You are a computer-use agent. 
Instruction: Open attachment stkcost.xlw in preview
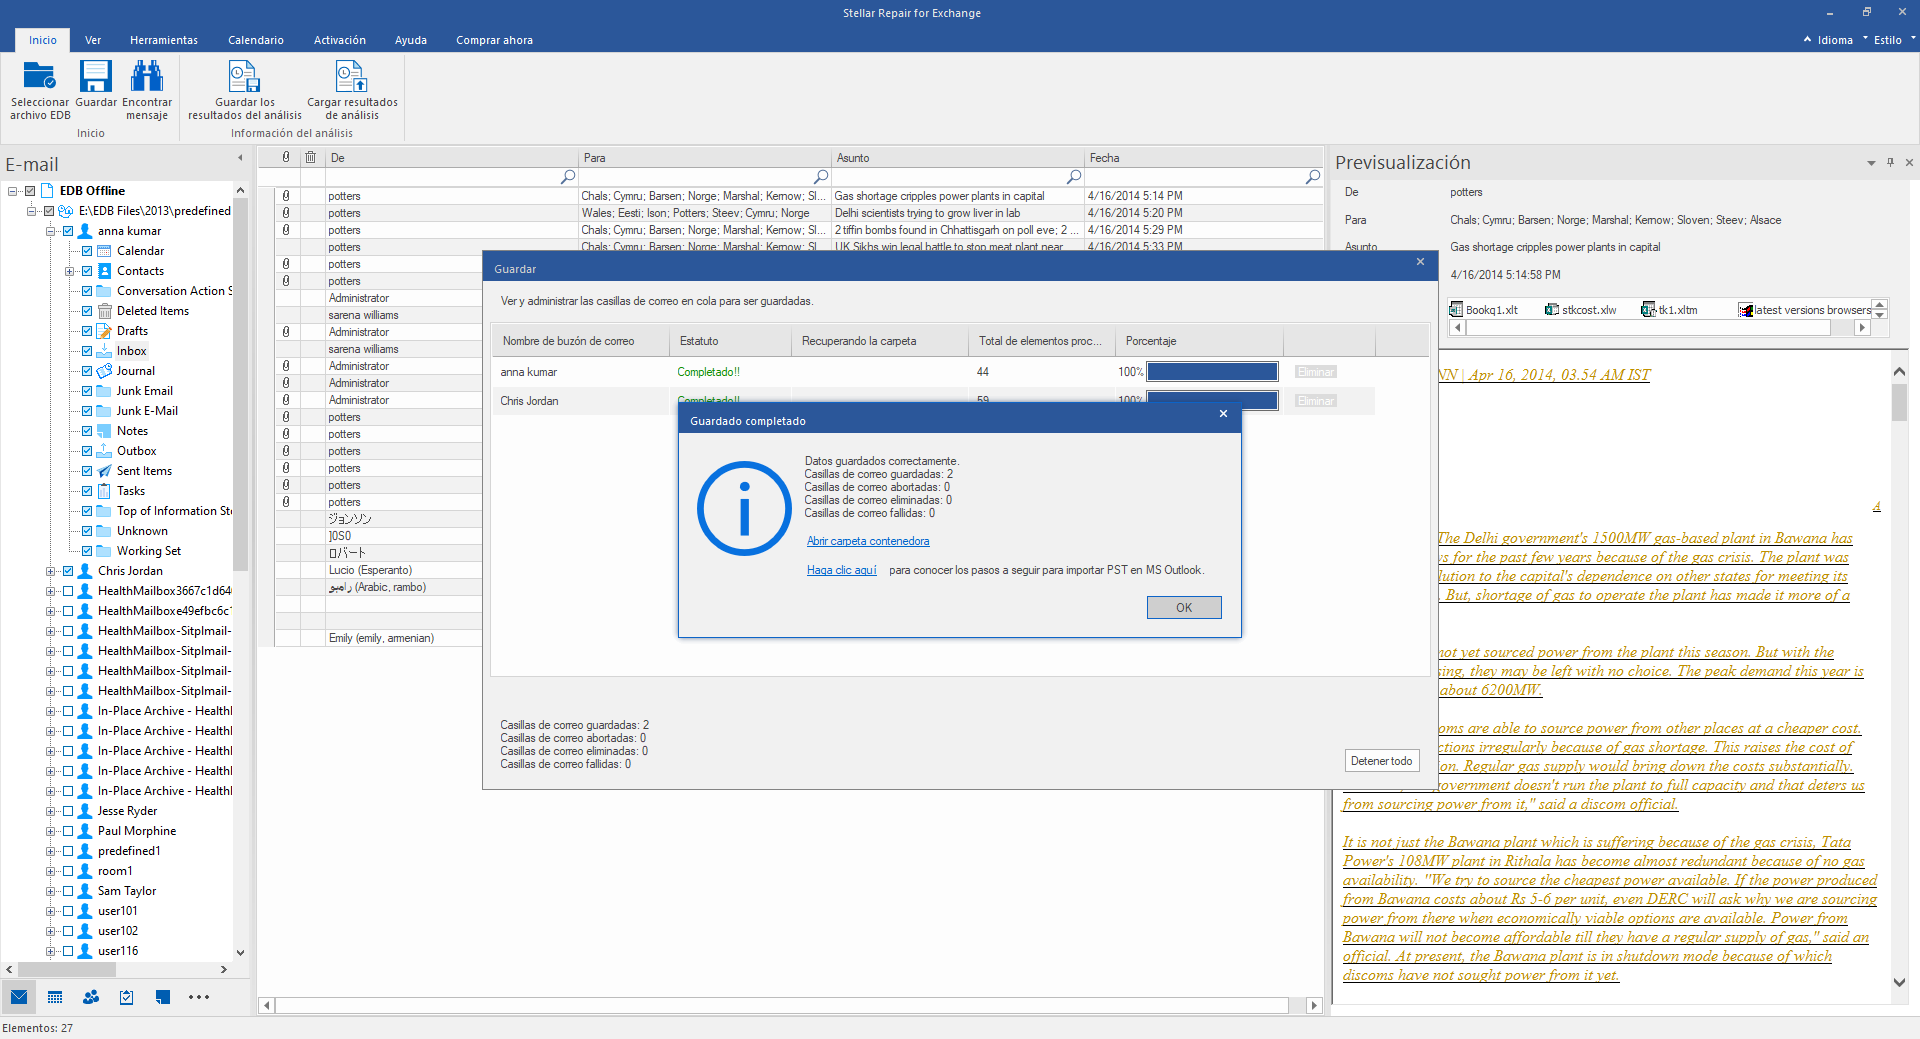(x=1581, y=310)
